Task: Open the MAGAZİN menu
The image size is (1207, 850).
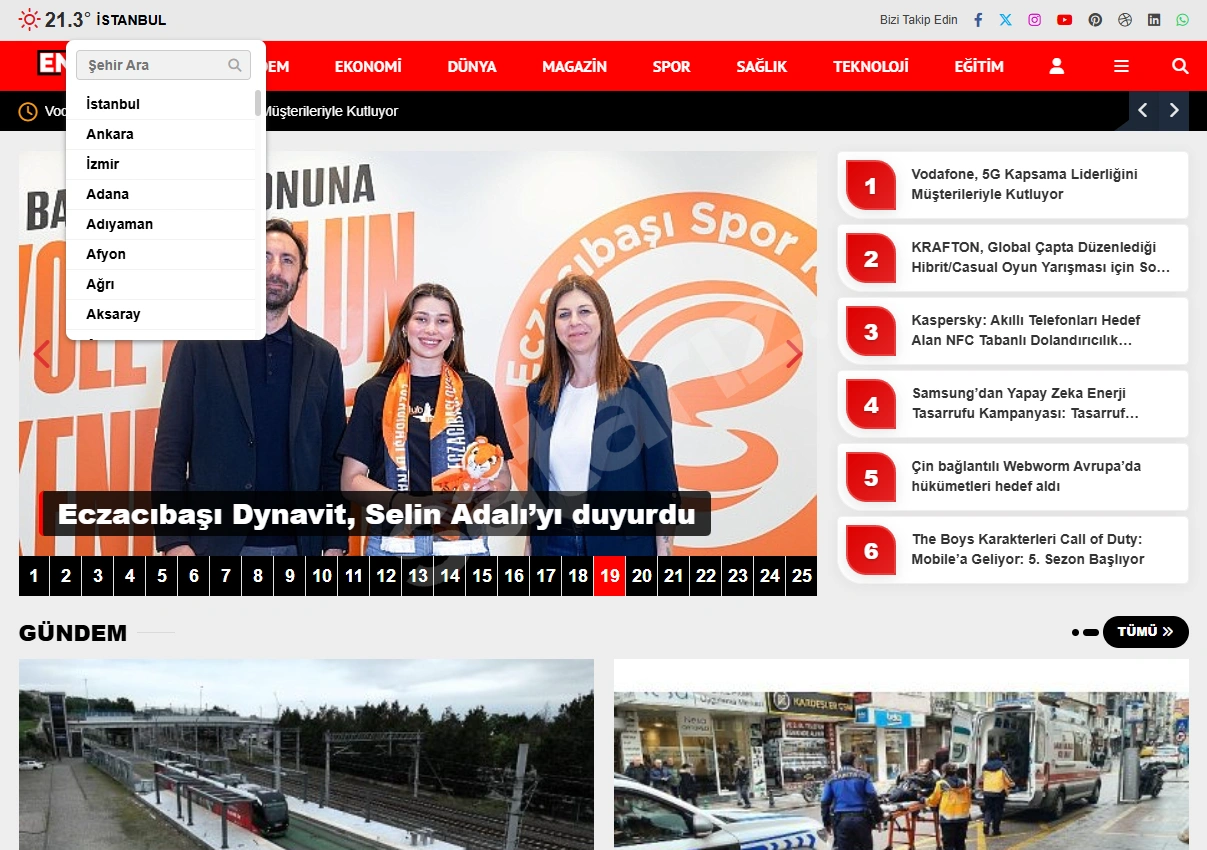Action: 574,66
